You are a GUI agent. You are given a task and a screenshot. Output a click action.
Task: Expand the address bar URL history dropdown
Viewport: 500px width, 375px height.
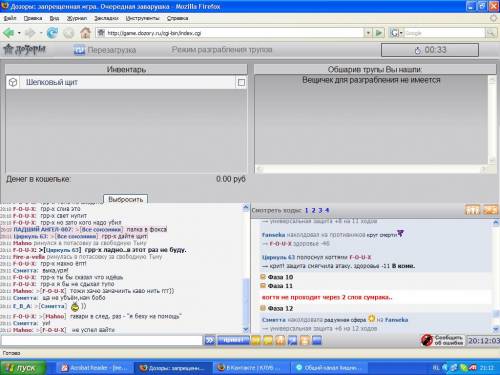pos(368,33)
